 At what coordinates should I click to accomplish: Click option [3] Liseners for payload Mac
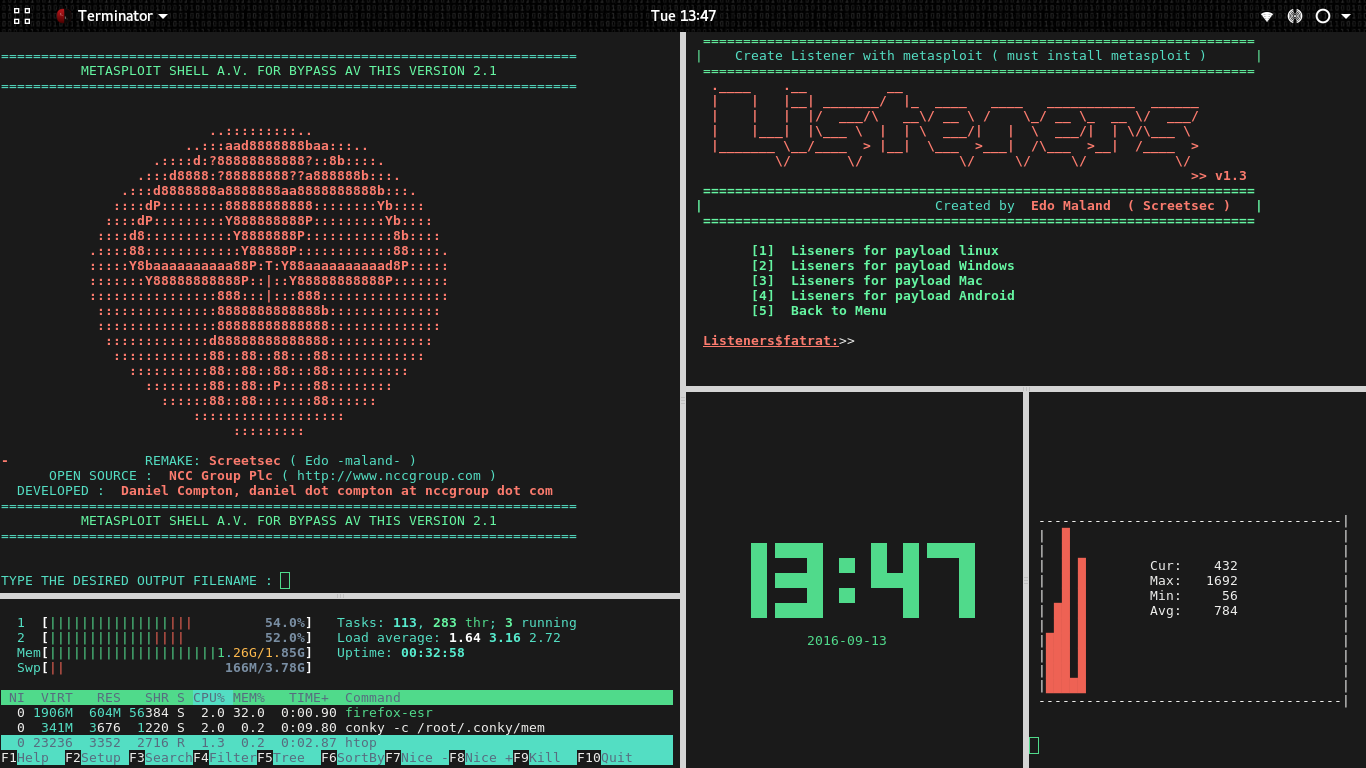[x=867, y=281]
